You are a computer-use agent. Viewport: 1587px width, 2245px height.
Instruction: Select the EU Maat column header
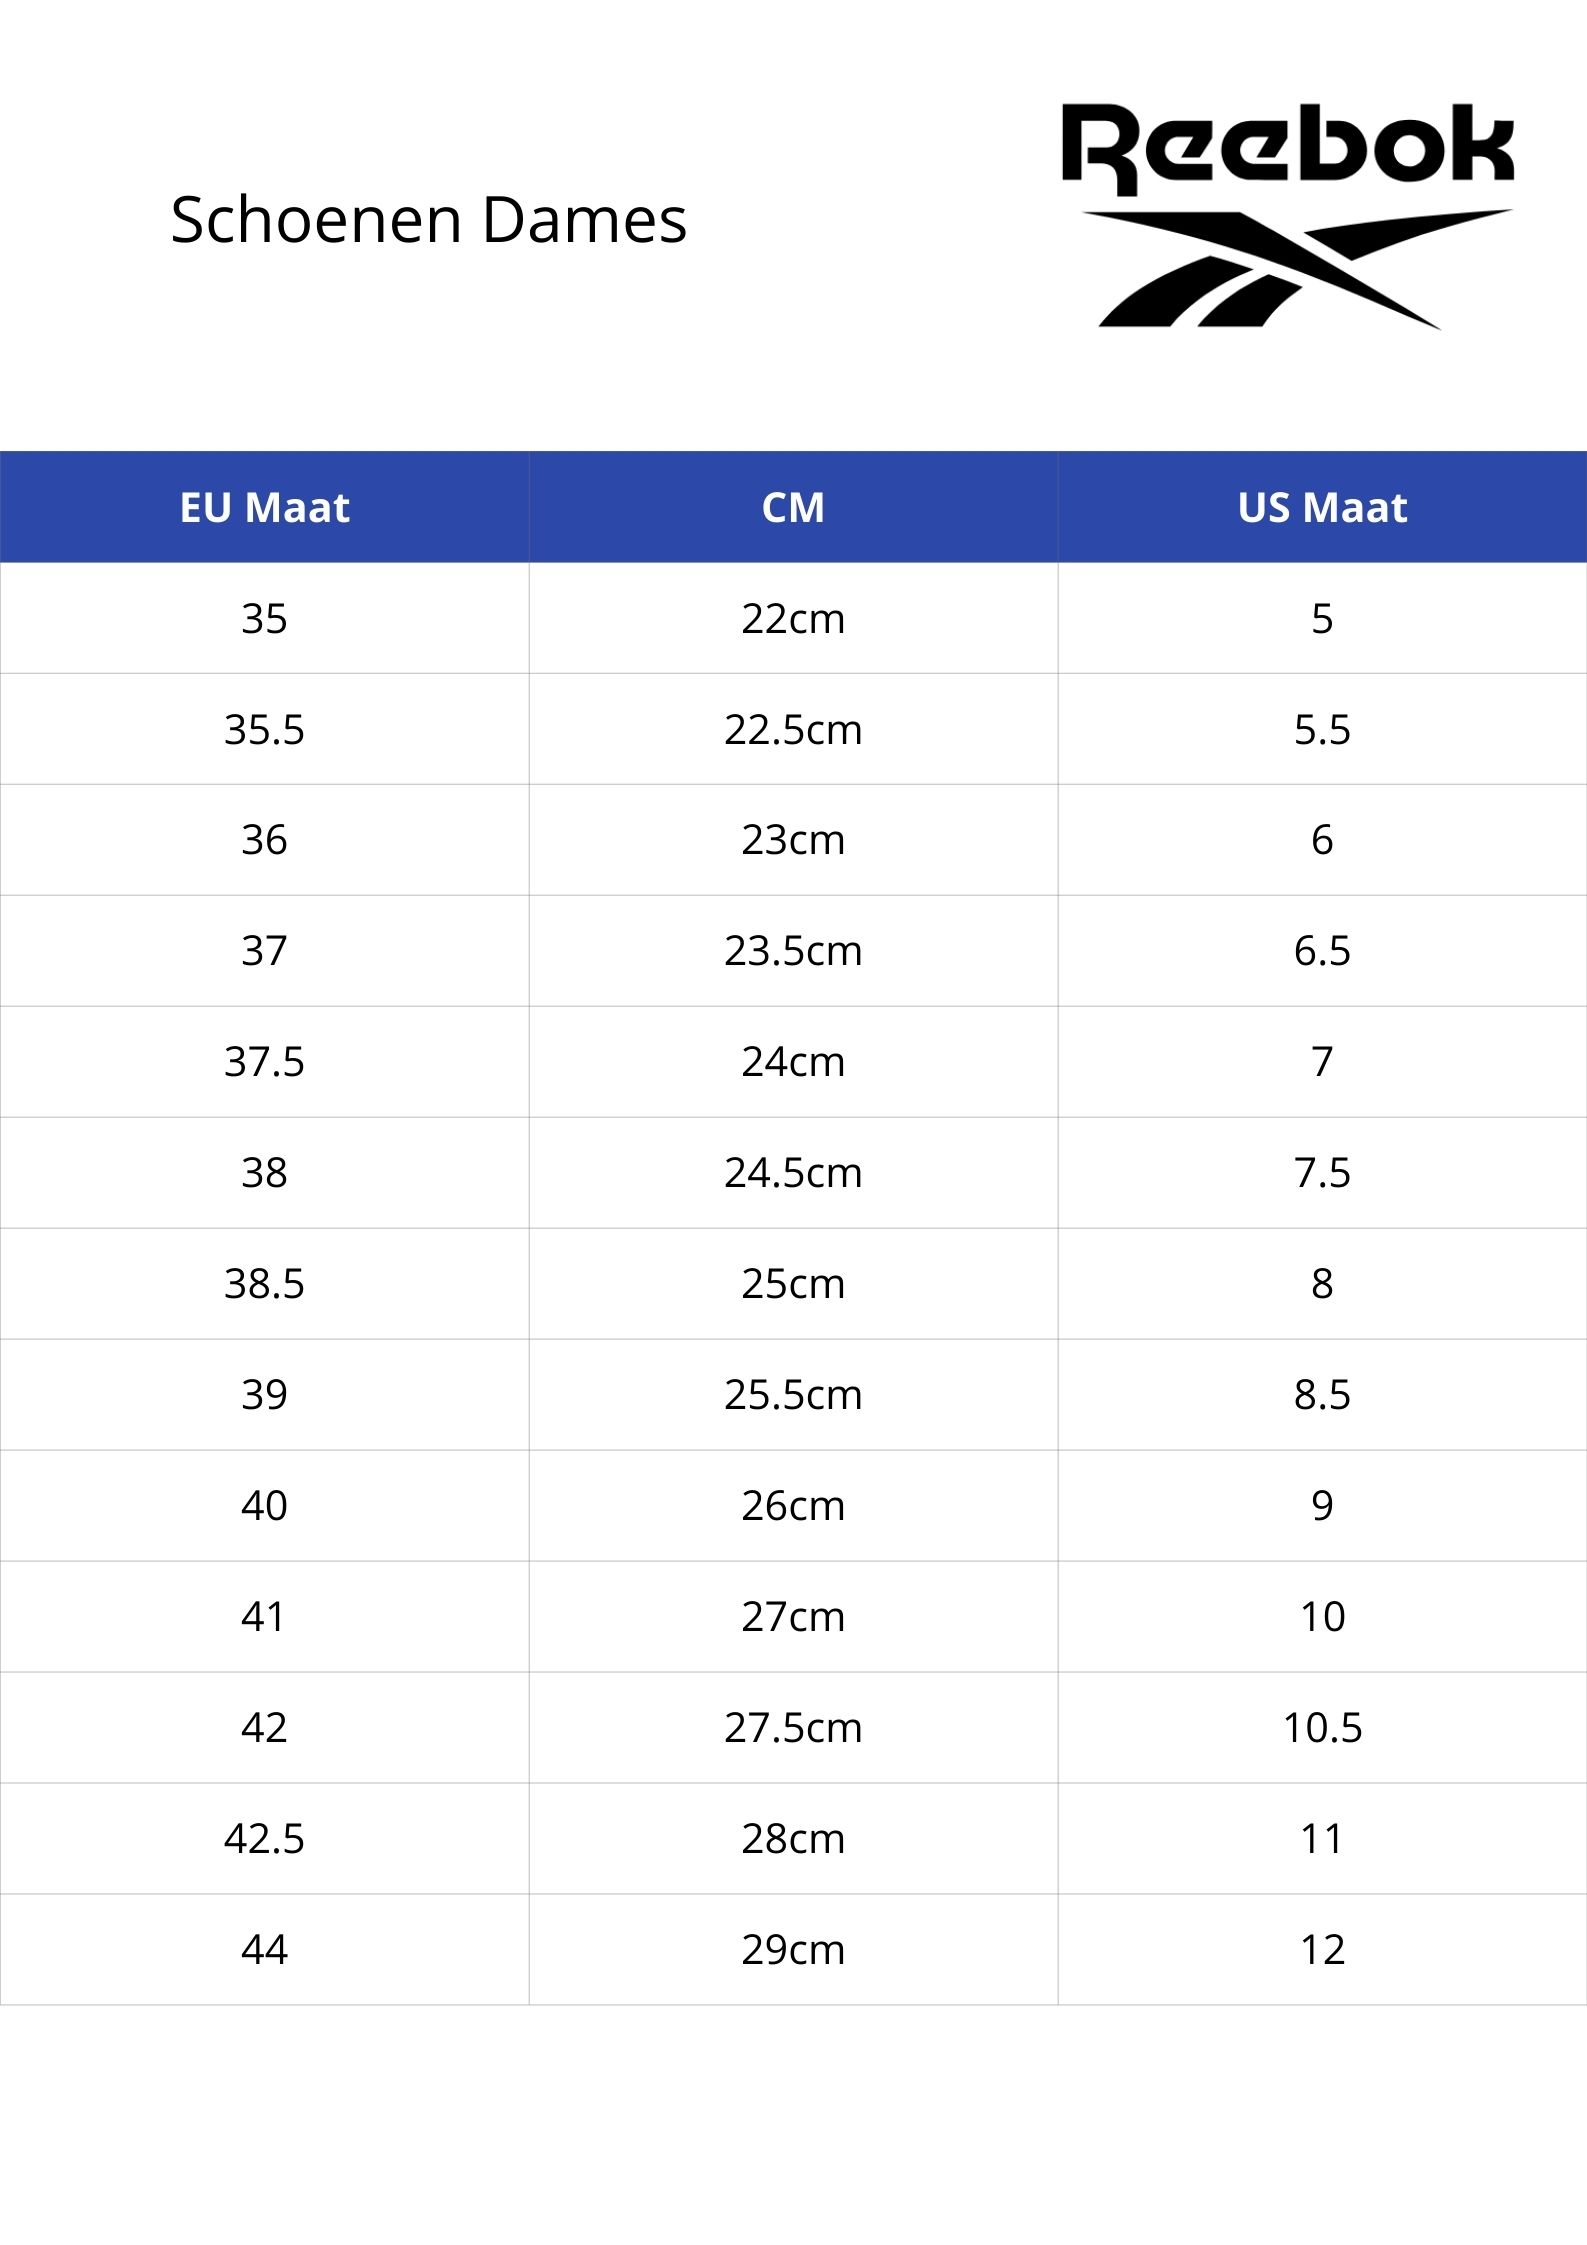tap(264, 507)
